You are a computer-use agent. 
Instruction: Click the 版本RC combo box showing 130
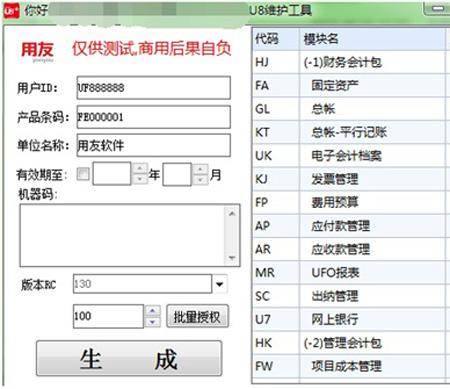click(142, 284)
